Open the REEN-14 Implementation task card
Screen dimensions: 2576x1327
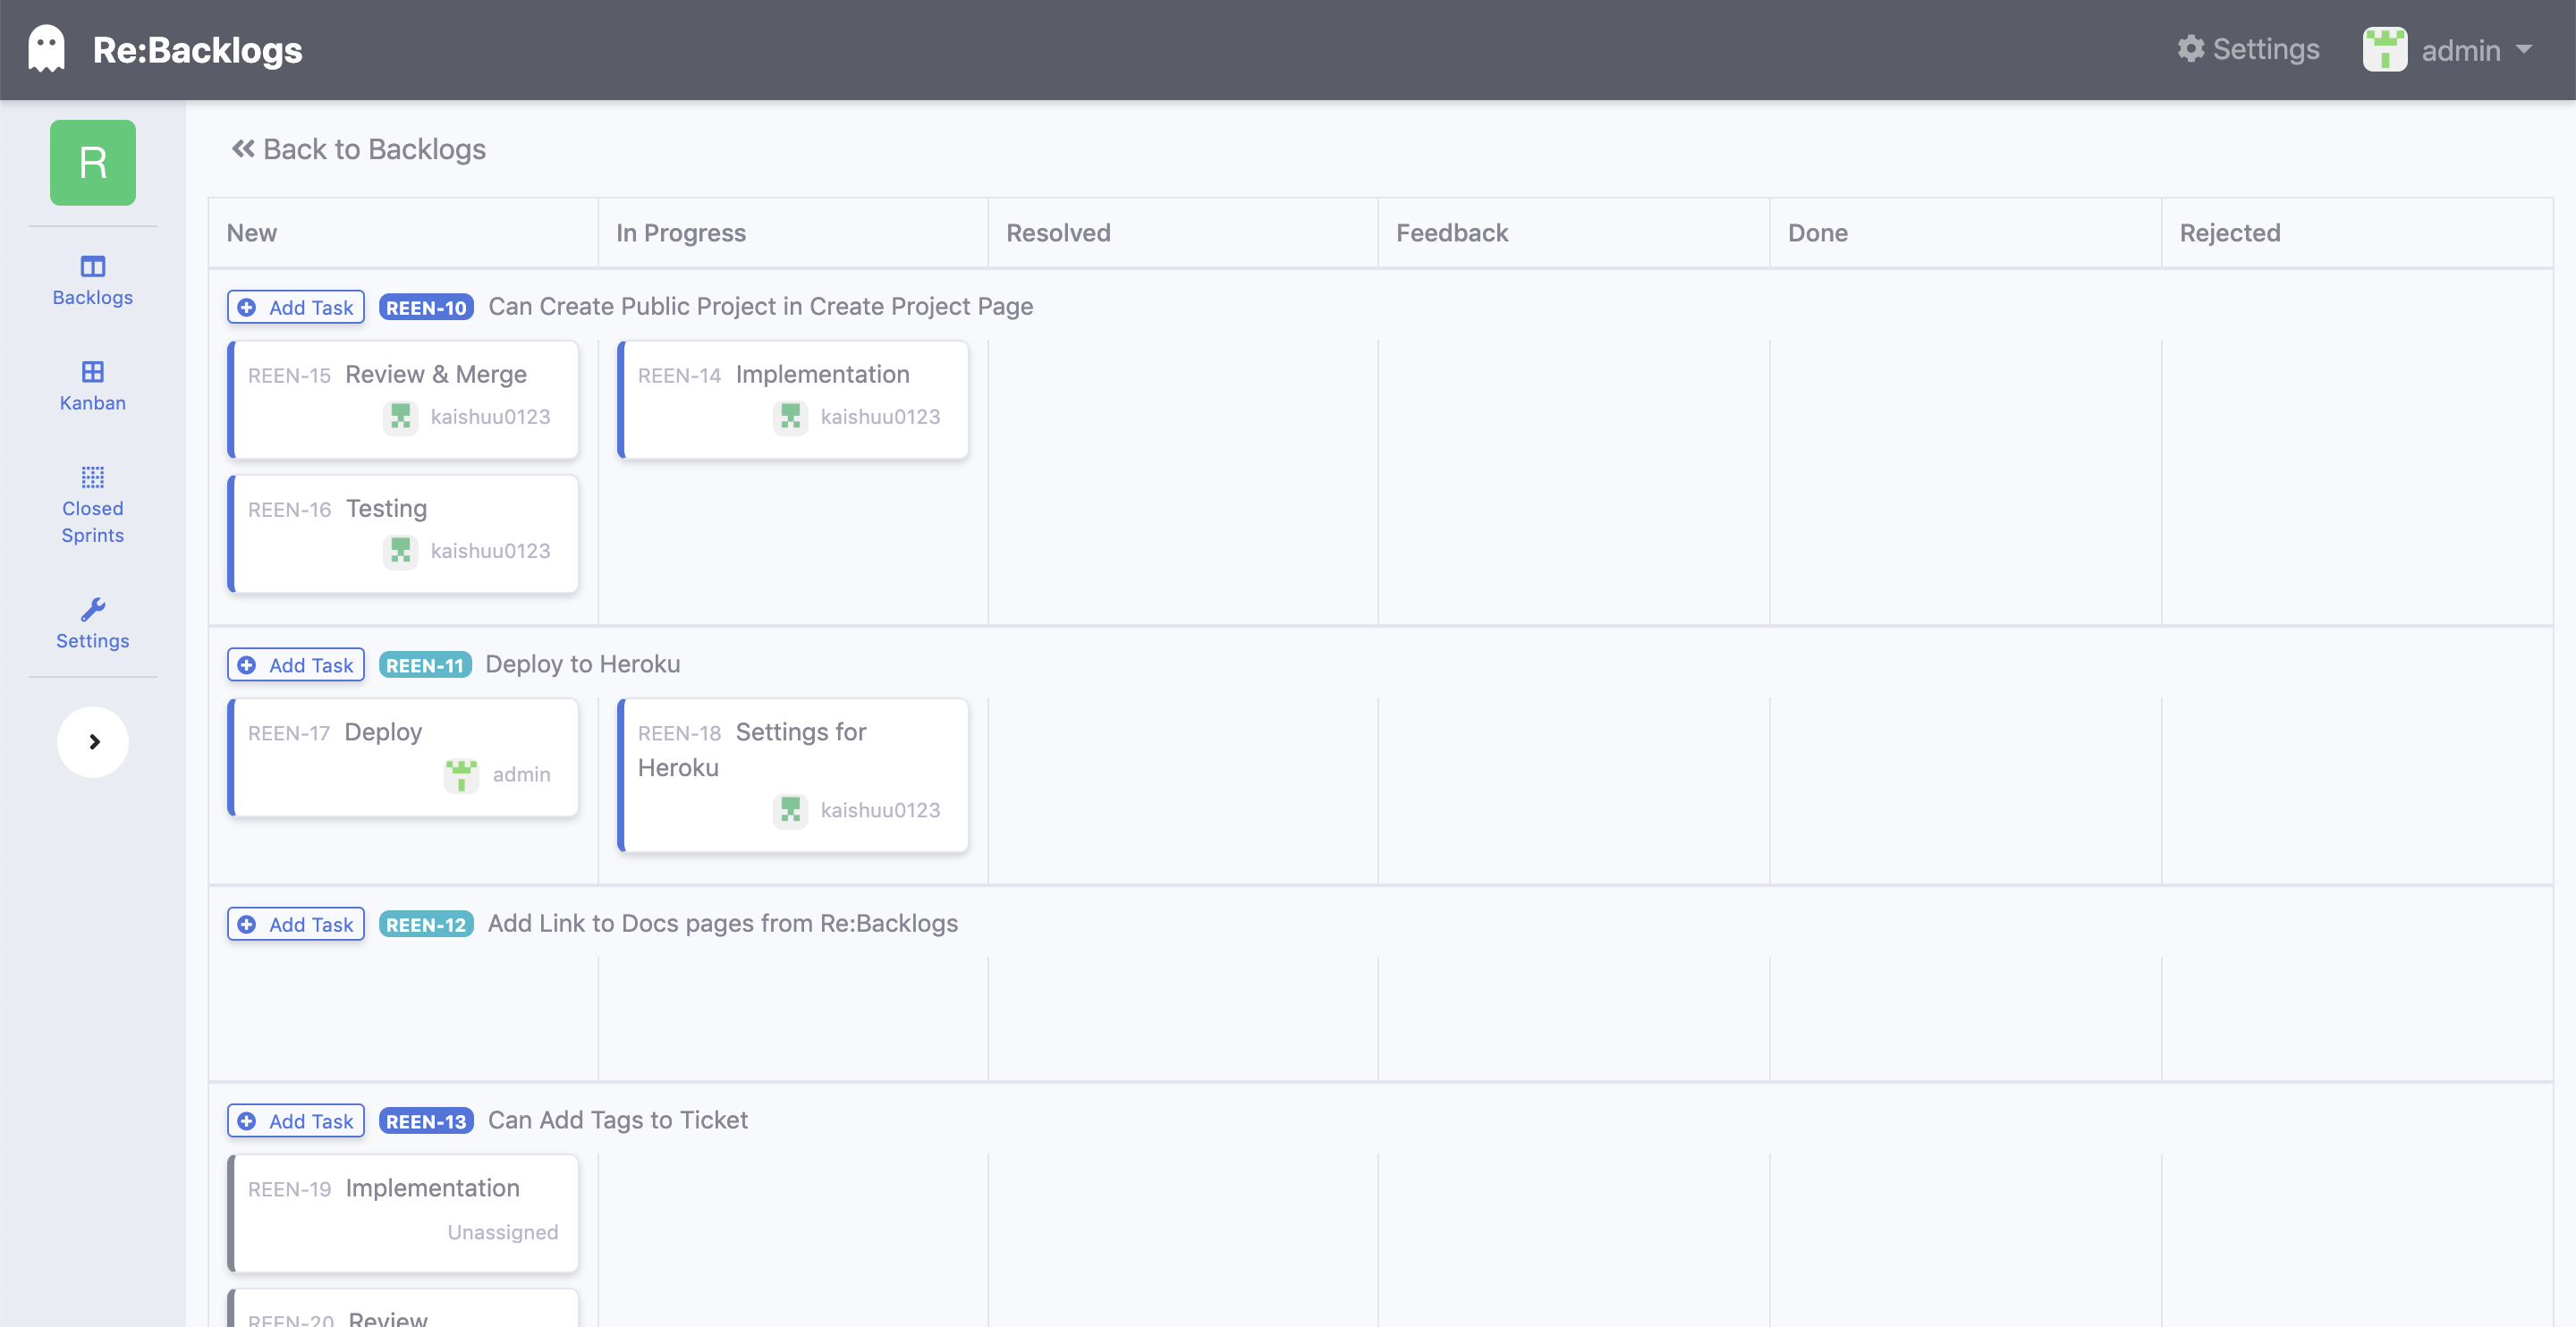(x=793, y=399)
